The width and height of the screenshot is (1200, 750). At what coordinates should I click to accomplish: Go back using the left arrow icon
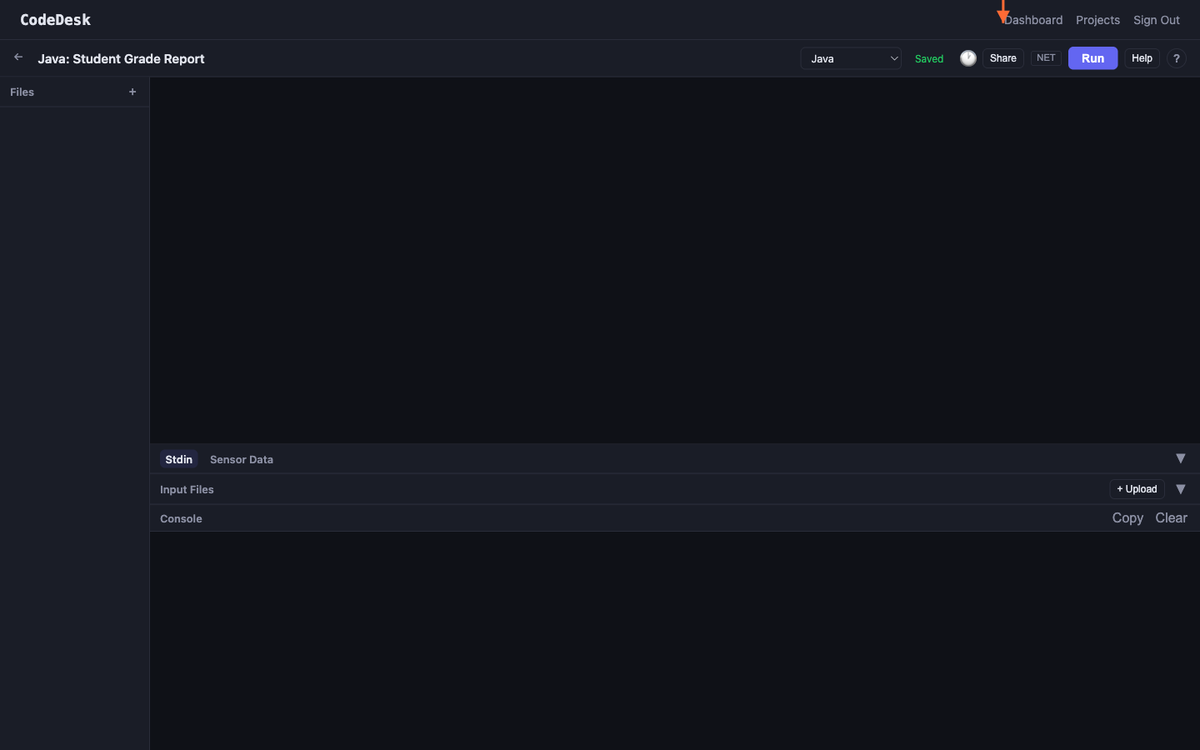click(18, 58)
